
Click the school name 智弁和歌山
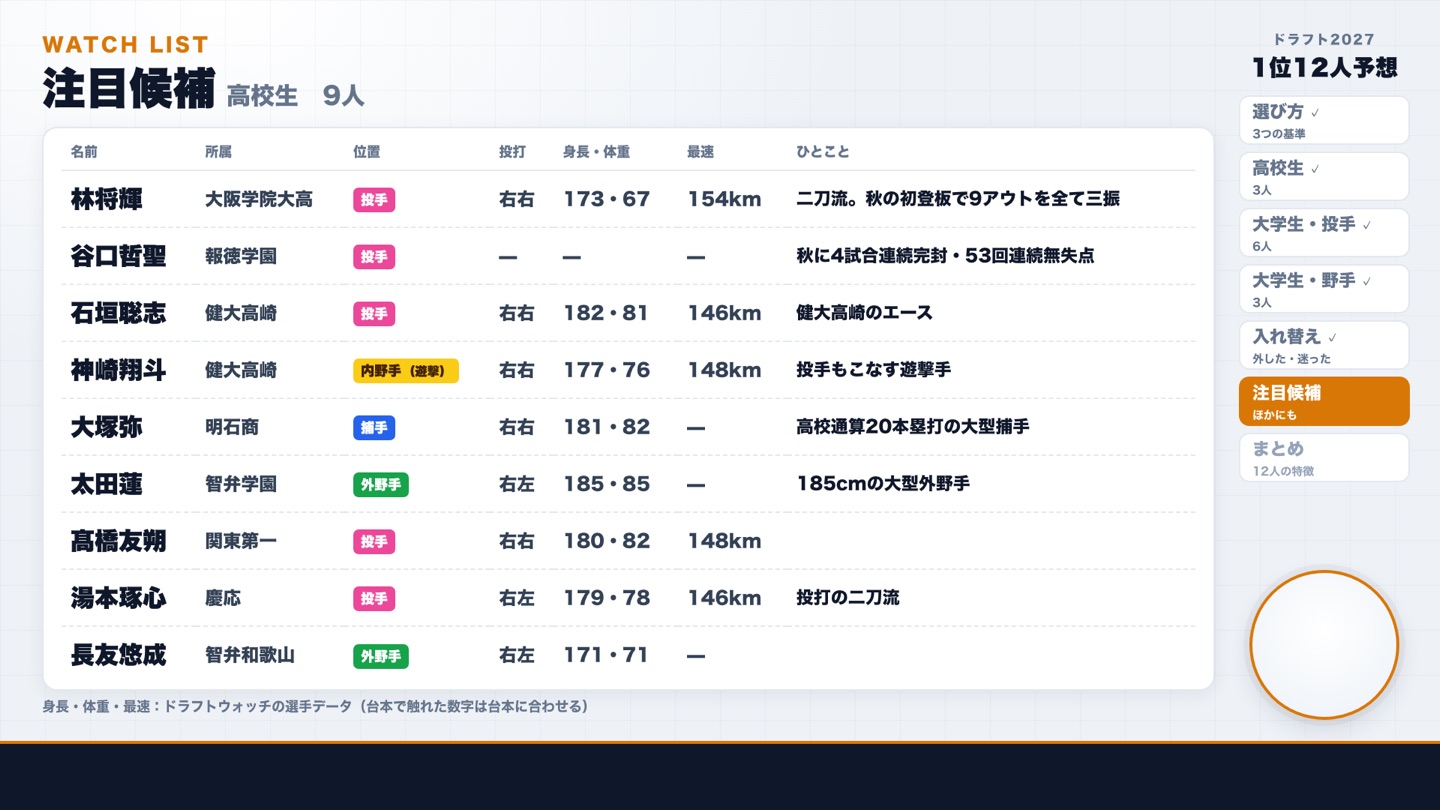click(x=250, y=655)
